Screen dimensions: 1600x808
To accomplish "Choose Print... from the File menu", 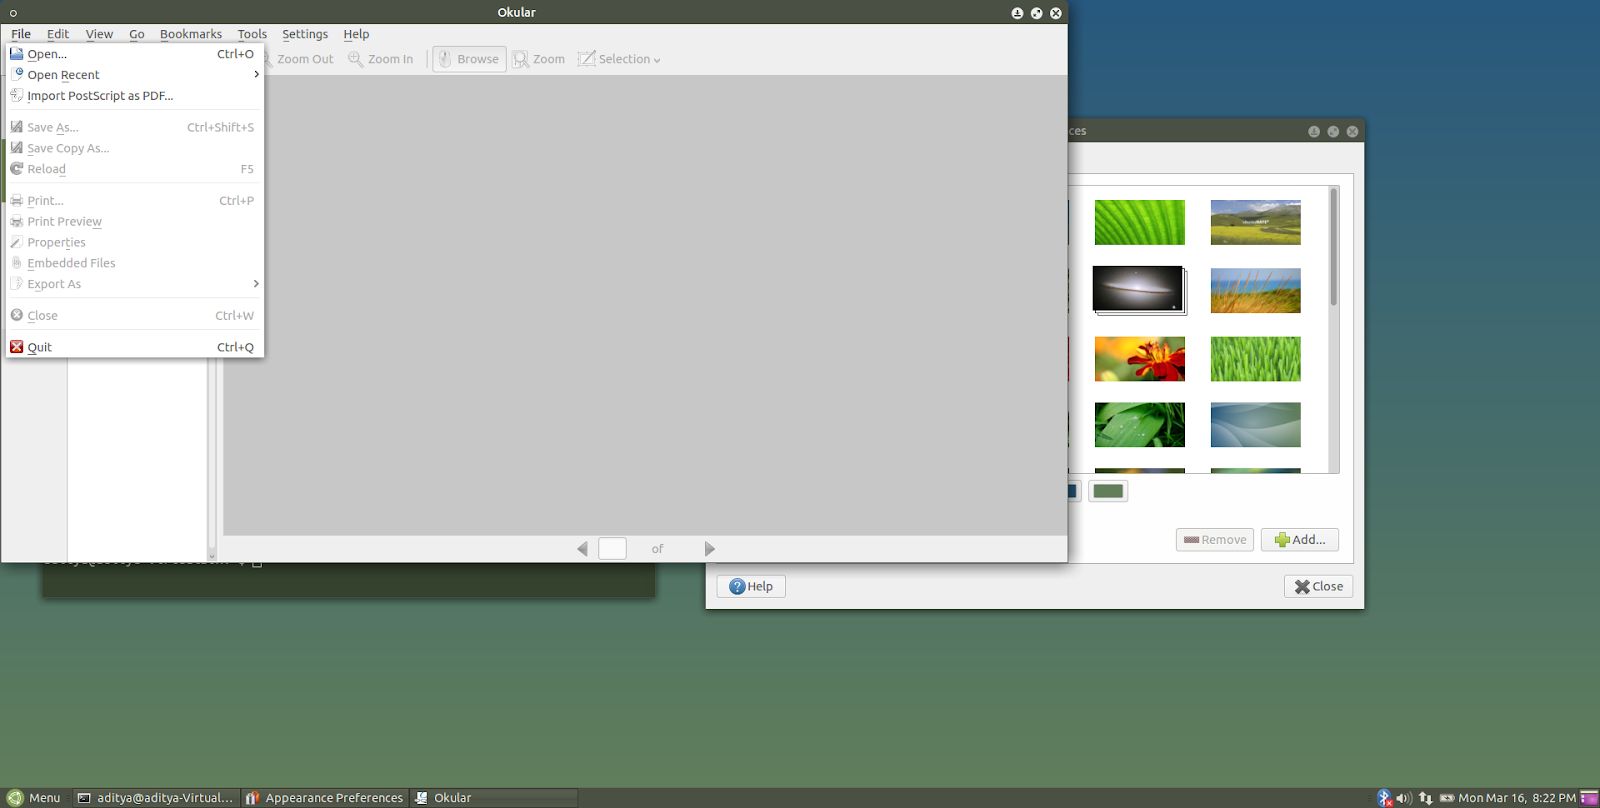I will pos(134,200).
